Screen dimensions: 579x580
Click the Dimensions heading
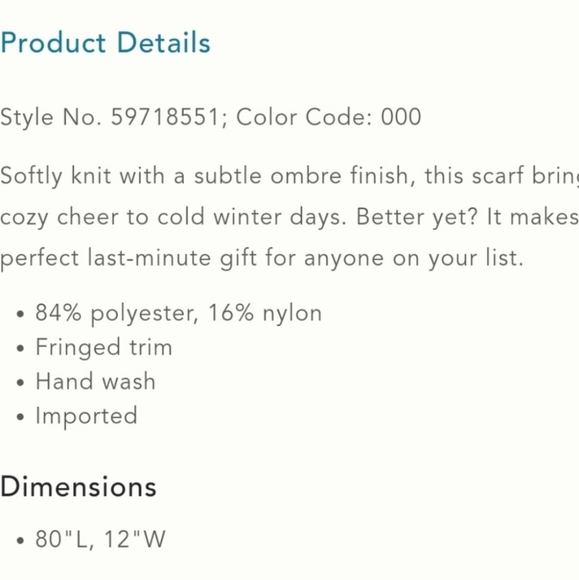78,487
